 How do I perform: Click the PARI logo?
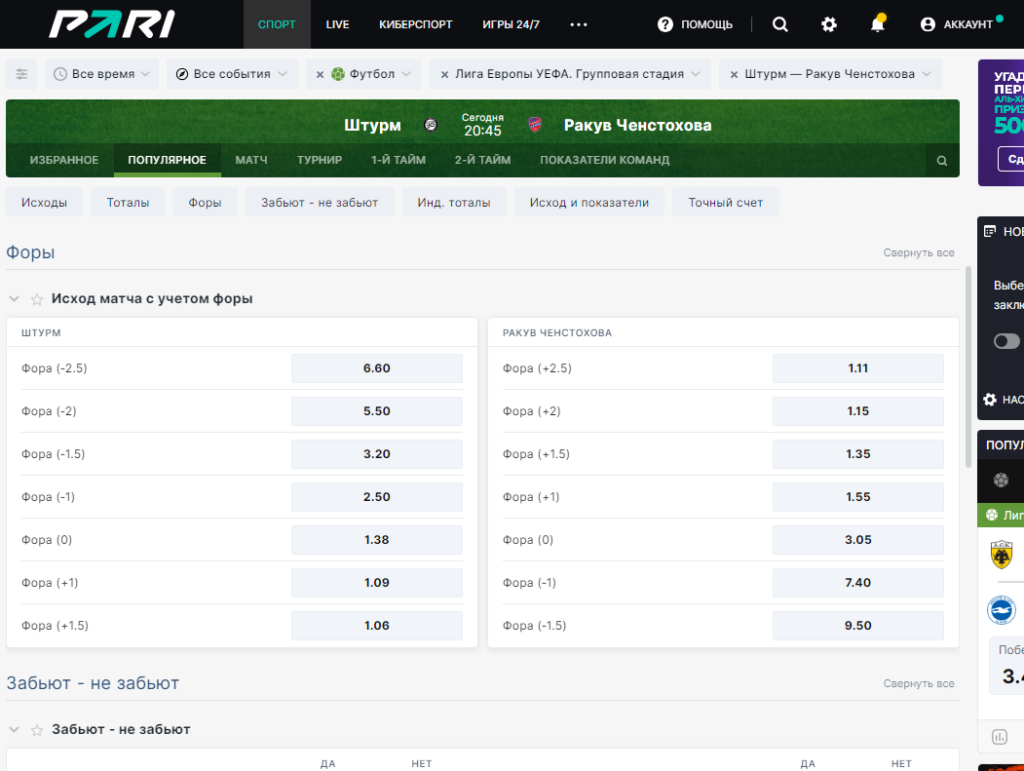pyautogui.click(x=112, y=24)
